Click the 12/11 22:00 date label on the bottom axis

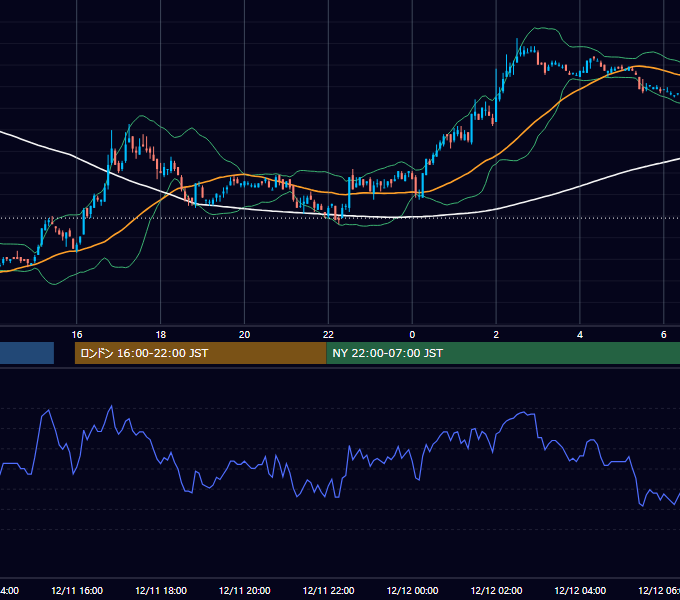pyautogui.click(x=328, y=590)
